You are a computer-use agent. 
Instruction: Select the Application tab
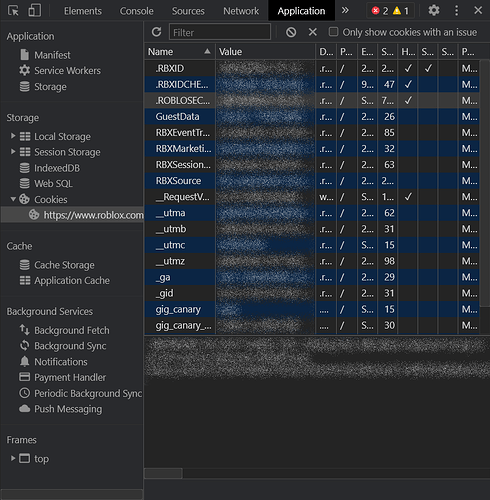(301, 11)
